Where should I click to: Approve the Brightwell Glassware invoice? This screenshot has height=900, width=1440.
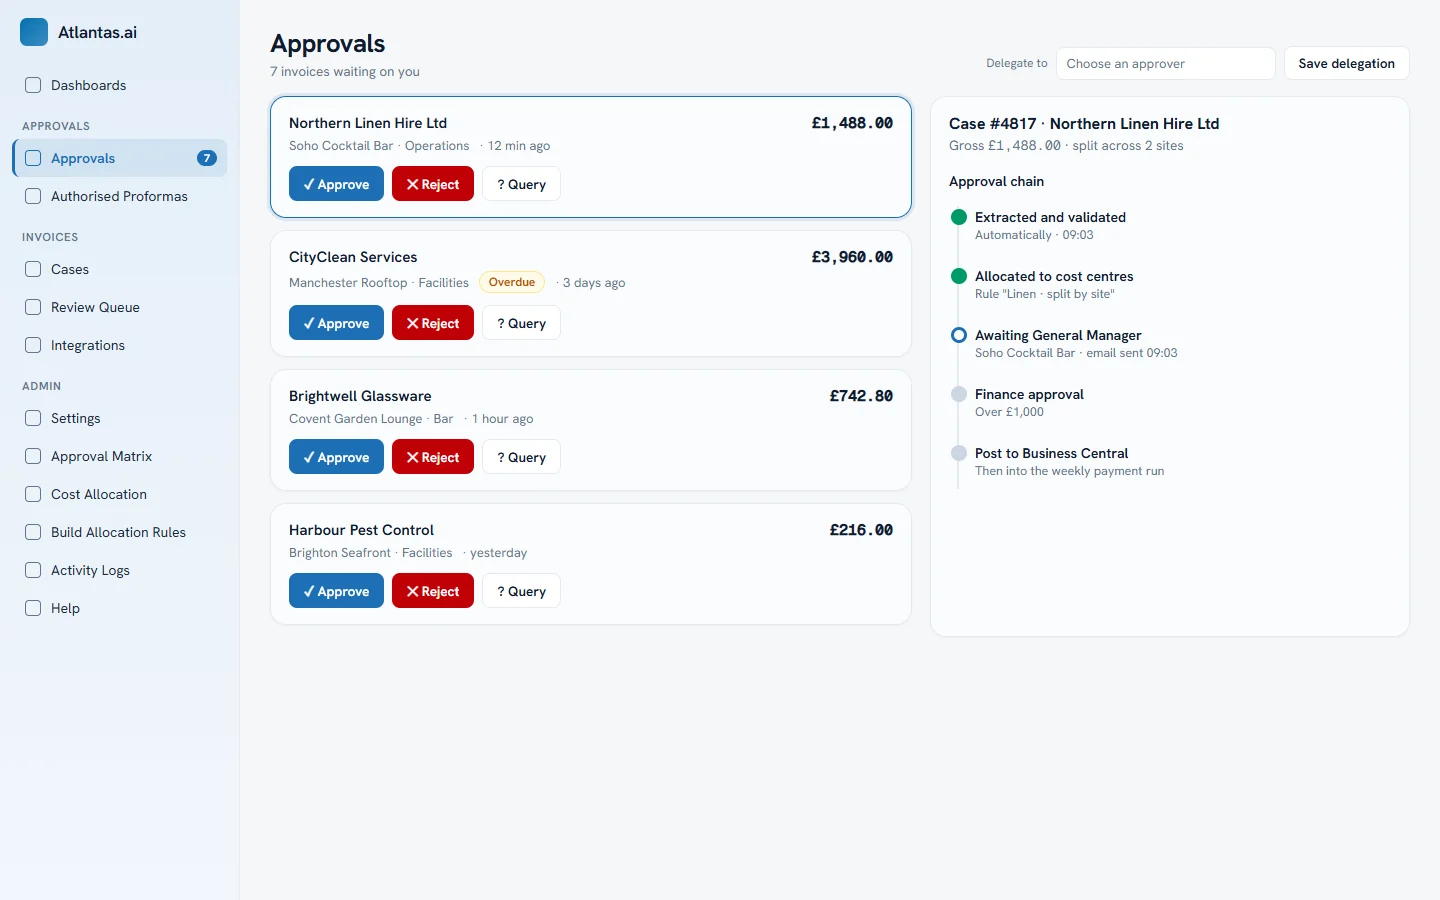point(336,457)
